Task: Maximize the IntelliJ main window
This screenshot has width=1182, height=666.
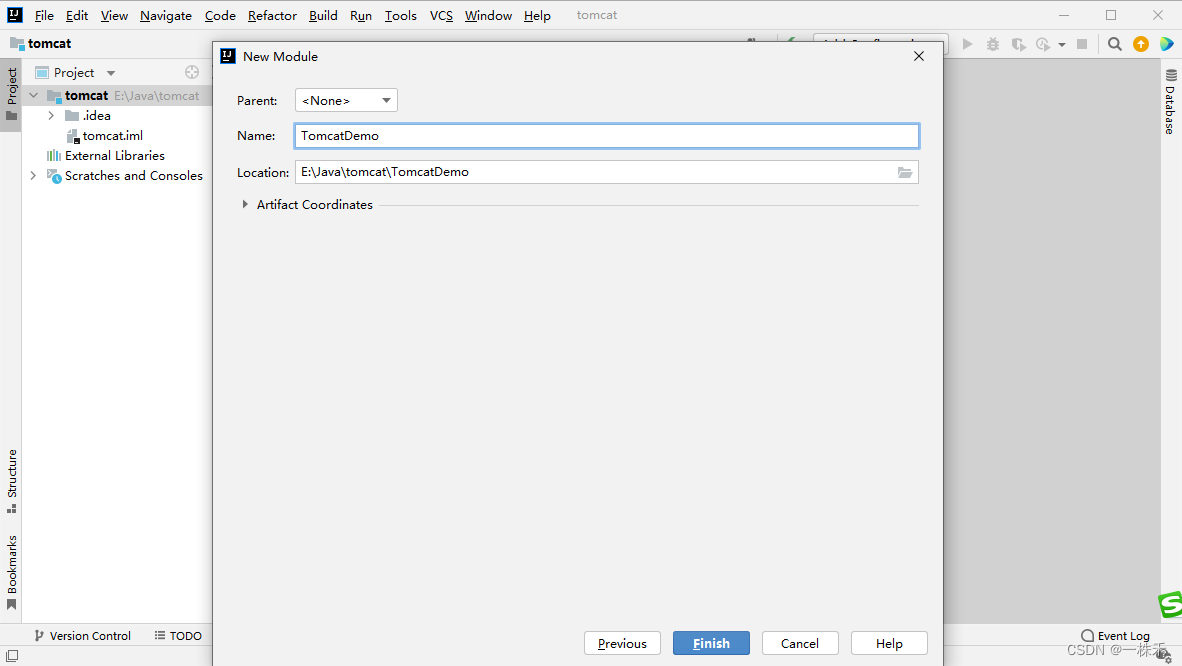Action: click(x=1111, y=15)
